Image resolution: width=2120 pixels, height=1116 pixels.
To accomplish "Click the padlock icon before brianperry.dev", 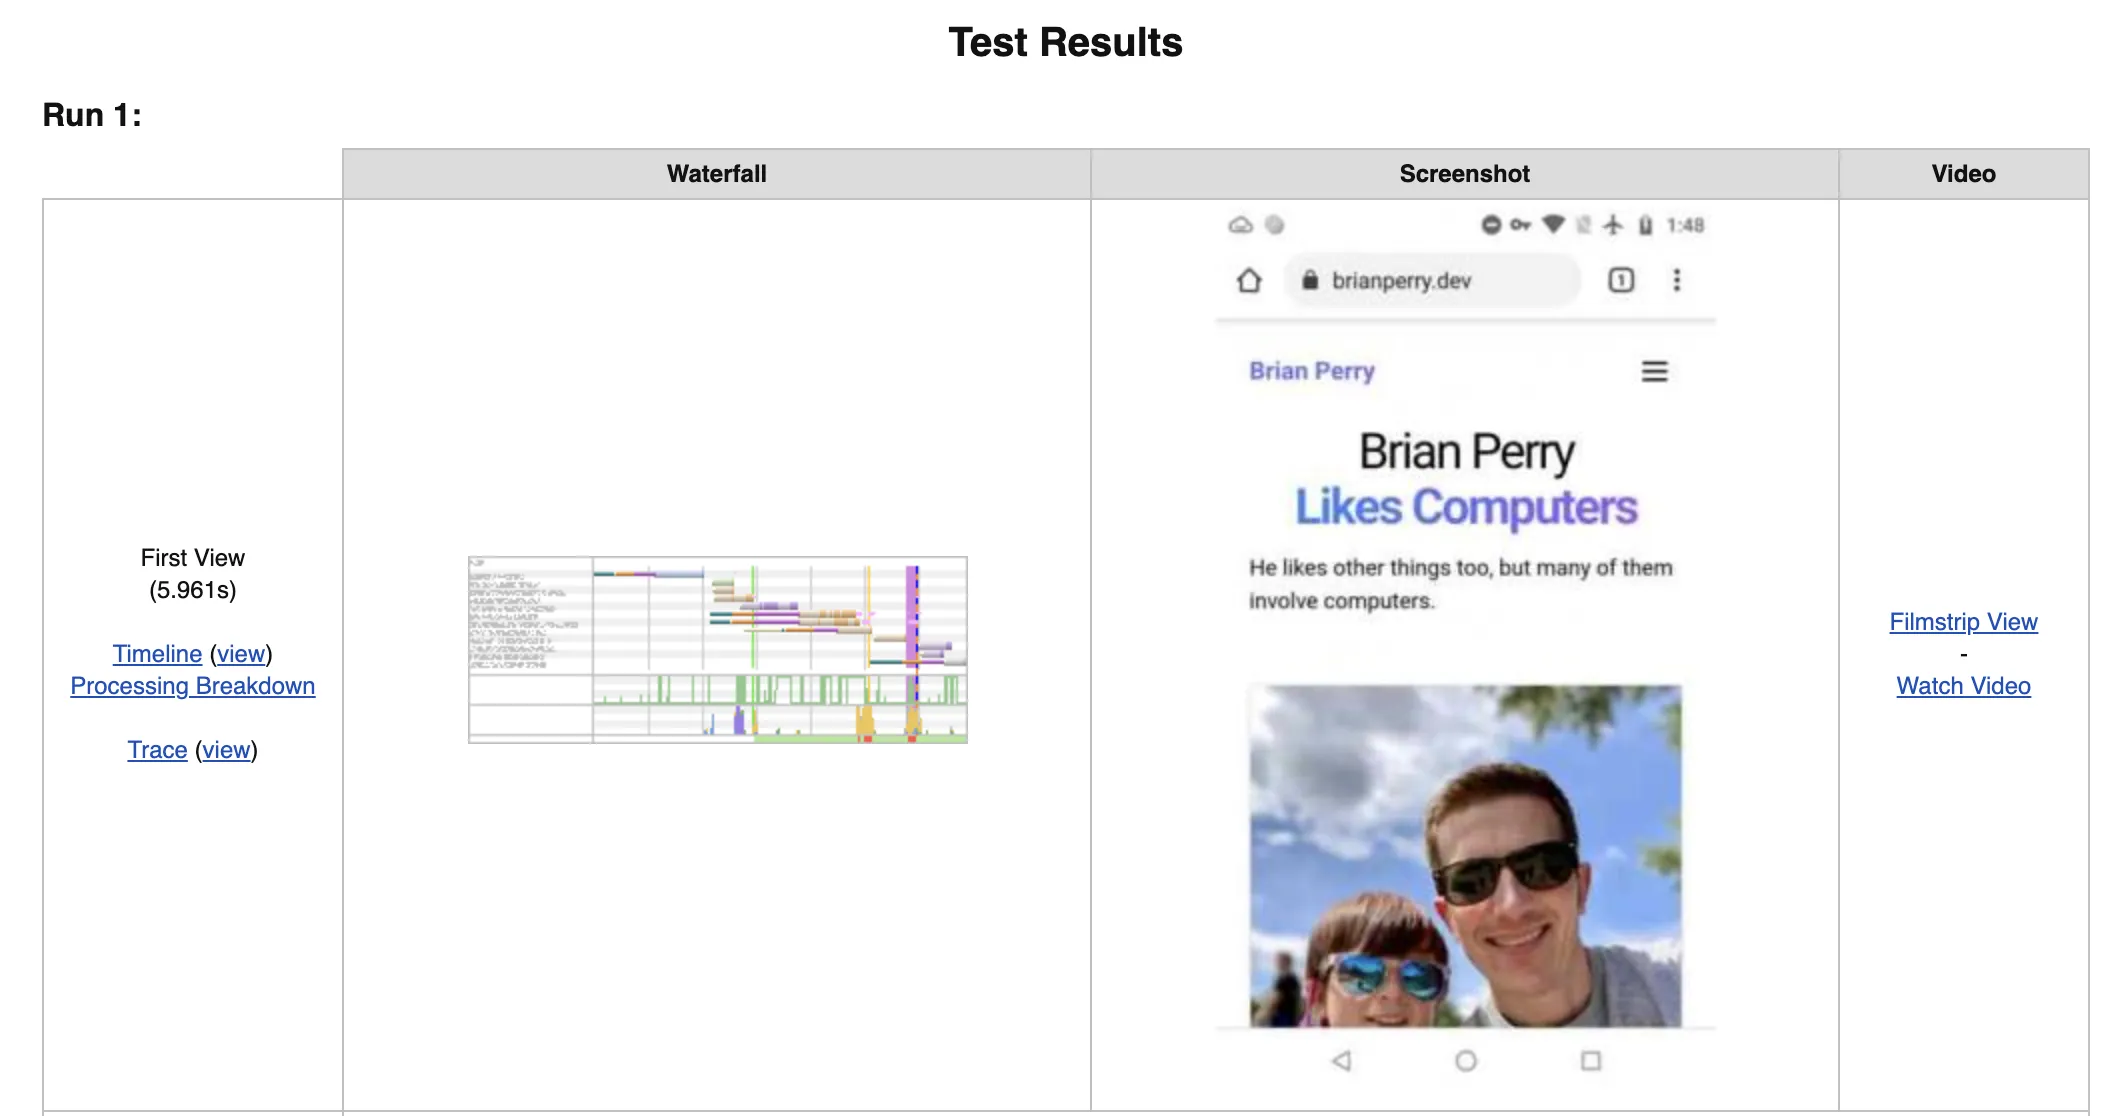I will click(1310, 281).
